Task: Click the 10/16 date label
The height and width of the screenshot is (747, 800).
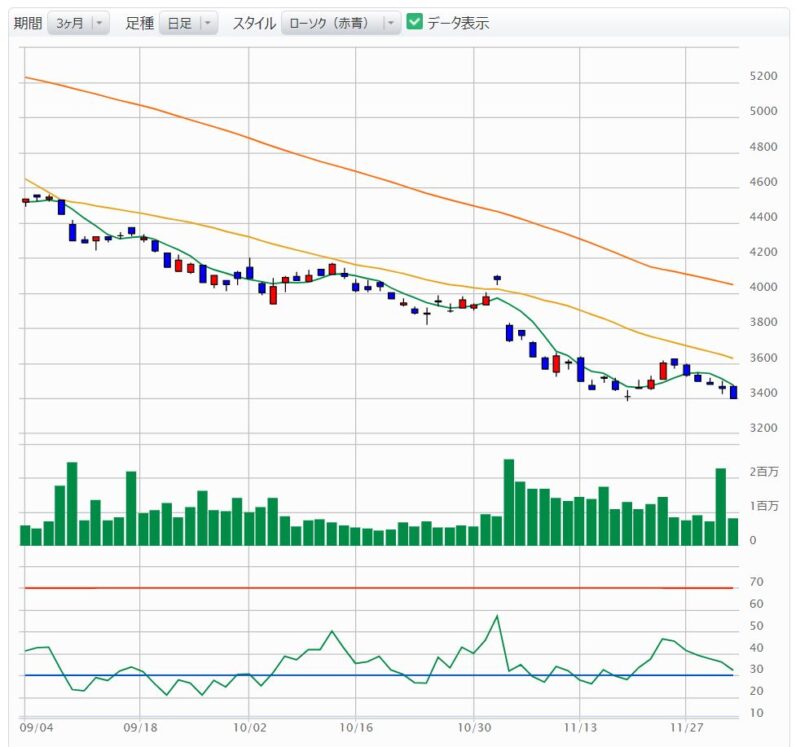Action: [356, 728]
